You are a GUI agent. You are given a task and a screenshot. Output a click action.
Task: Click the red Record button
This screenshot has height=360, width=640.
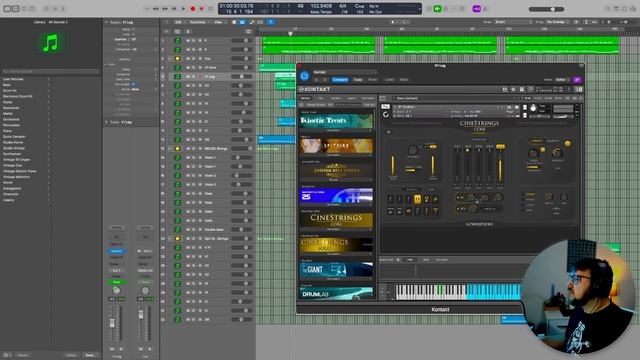[193, 9]
